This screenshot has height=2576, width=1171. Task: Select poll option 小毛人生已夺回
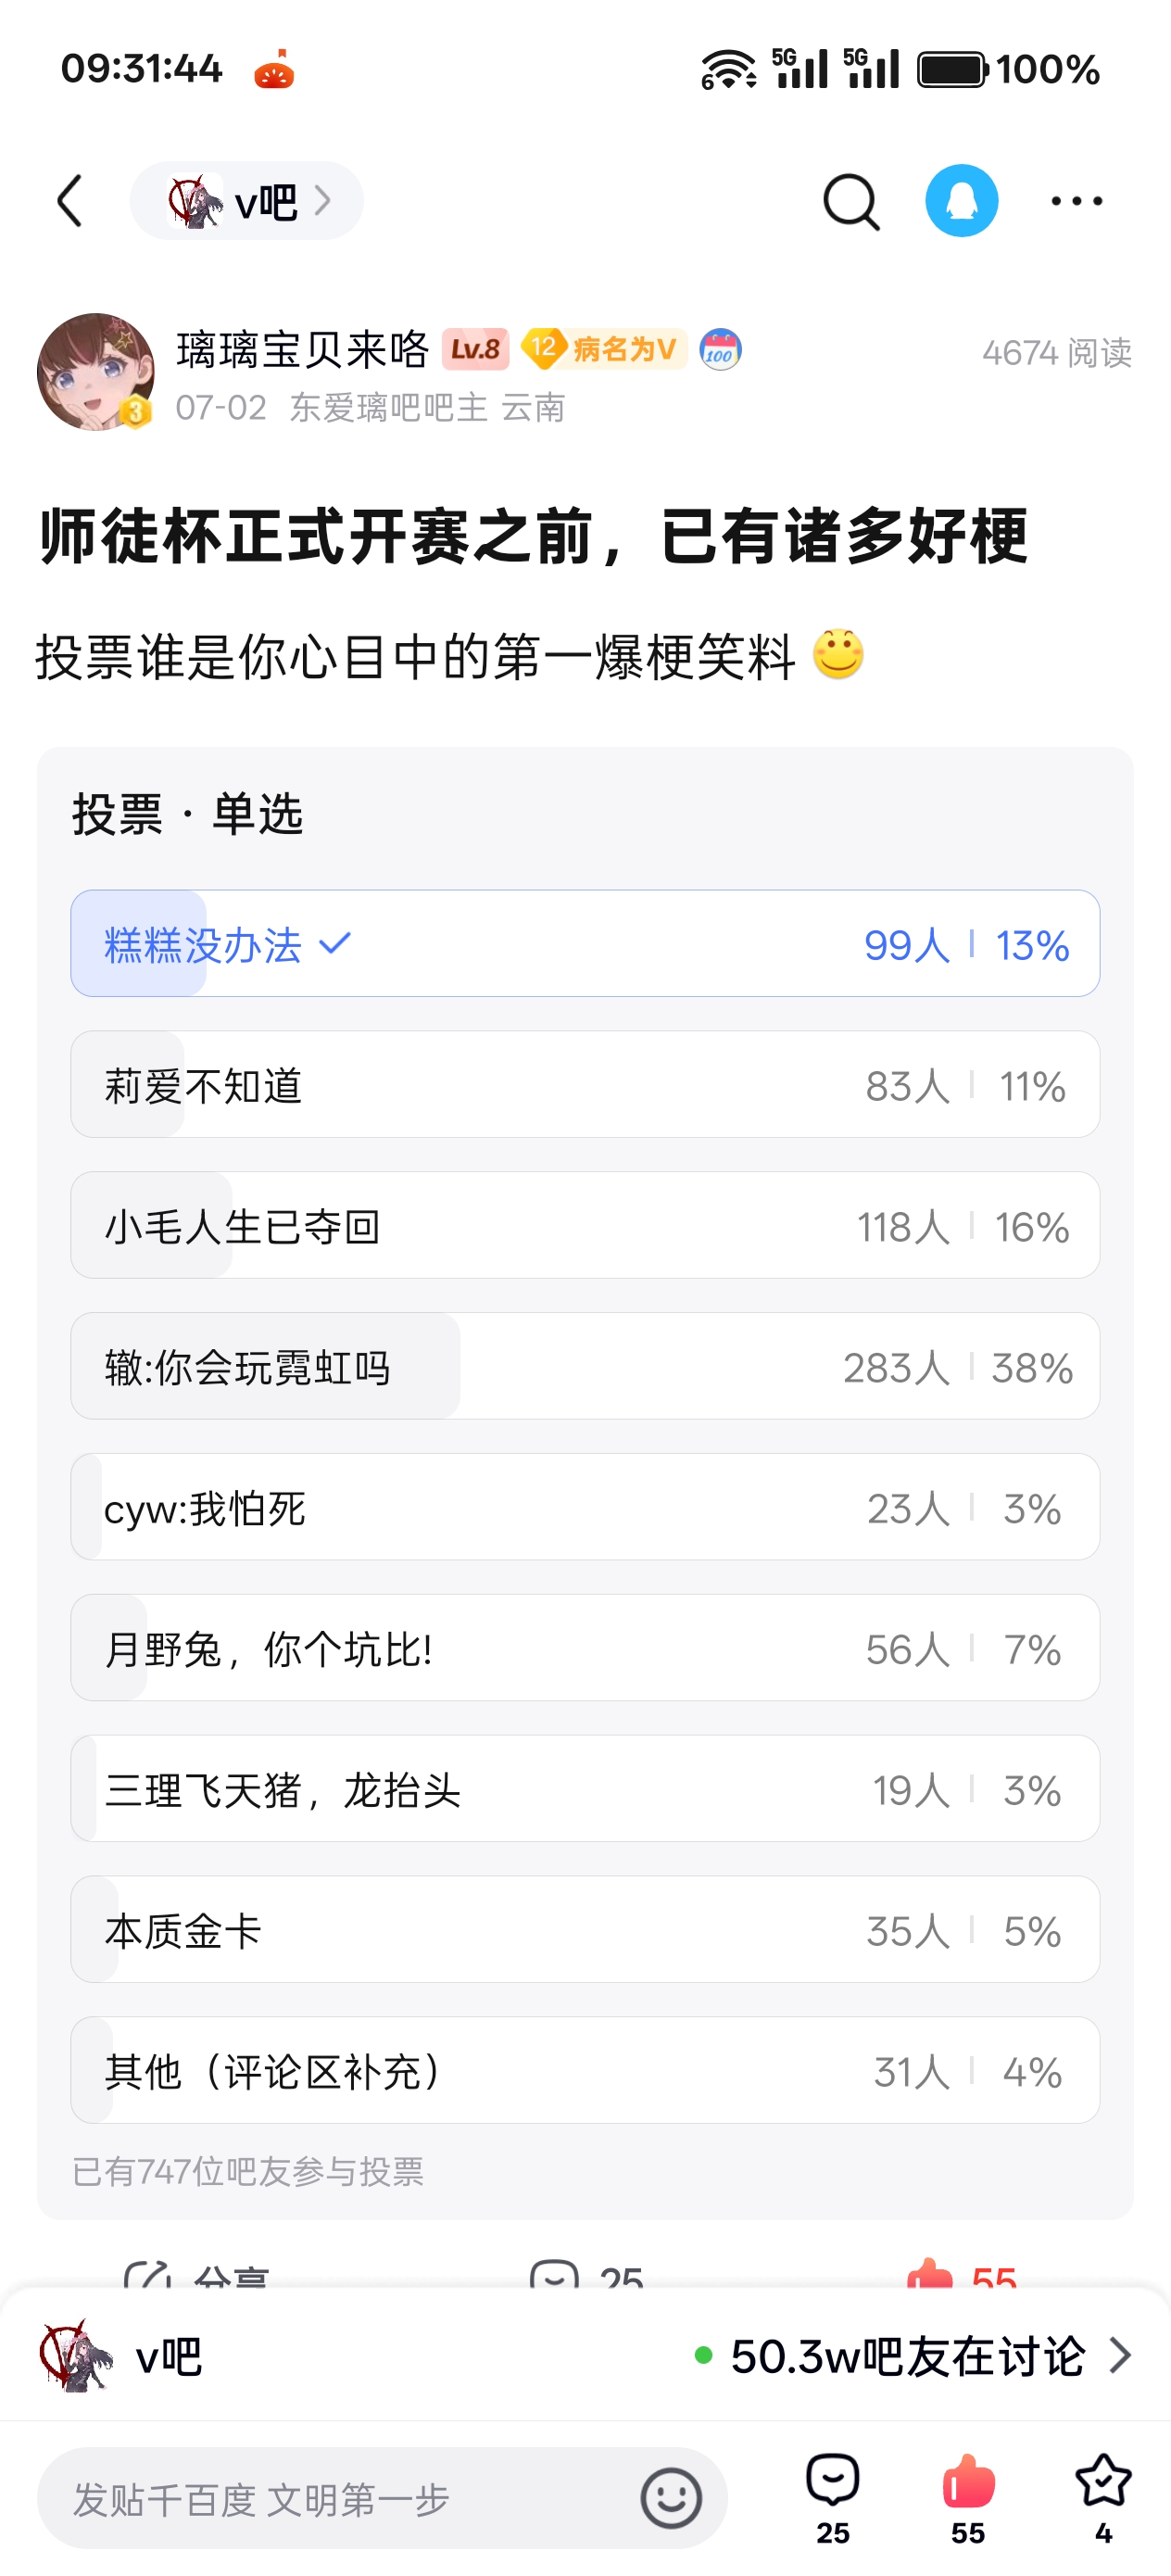click(585, 1225)
